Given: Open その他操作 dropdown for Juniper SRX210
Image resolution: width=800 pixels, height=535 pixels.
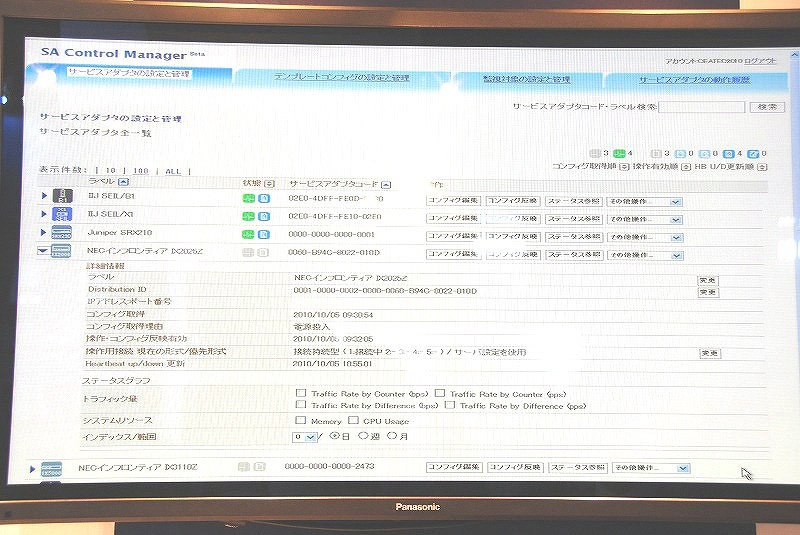Looking at the screenshot, I should coord(646,236).
